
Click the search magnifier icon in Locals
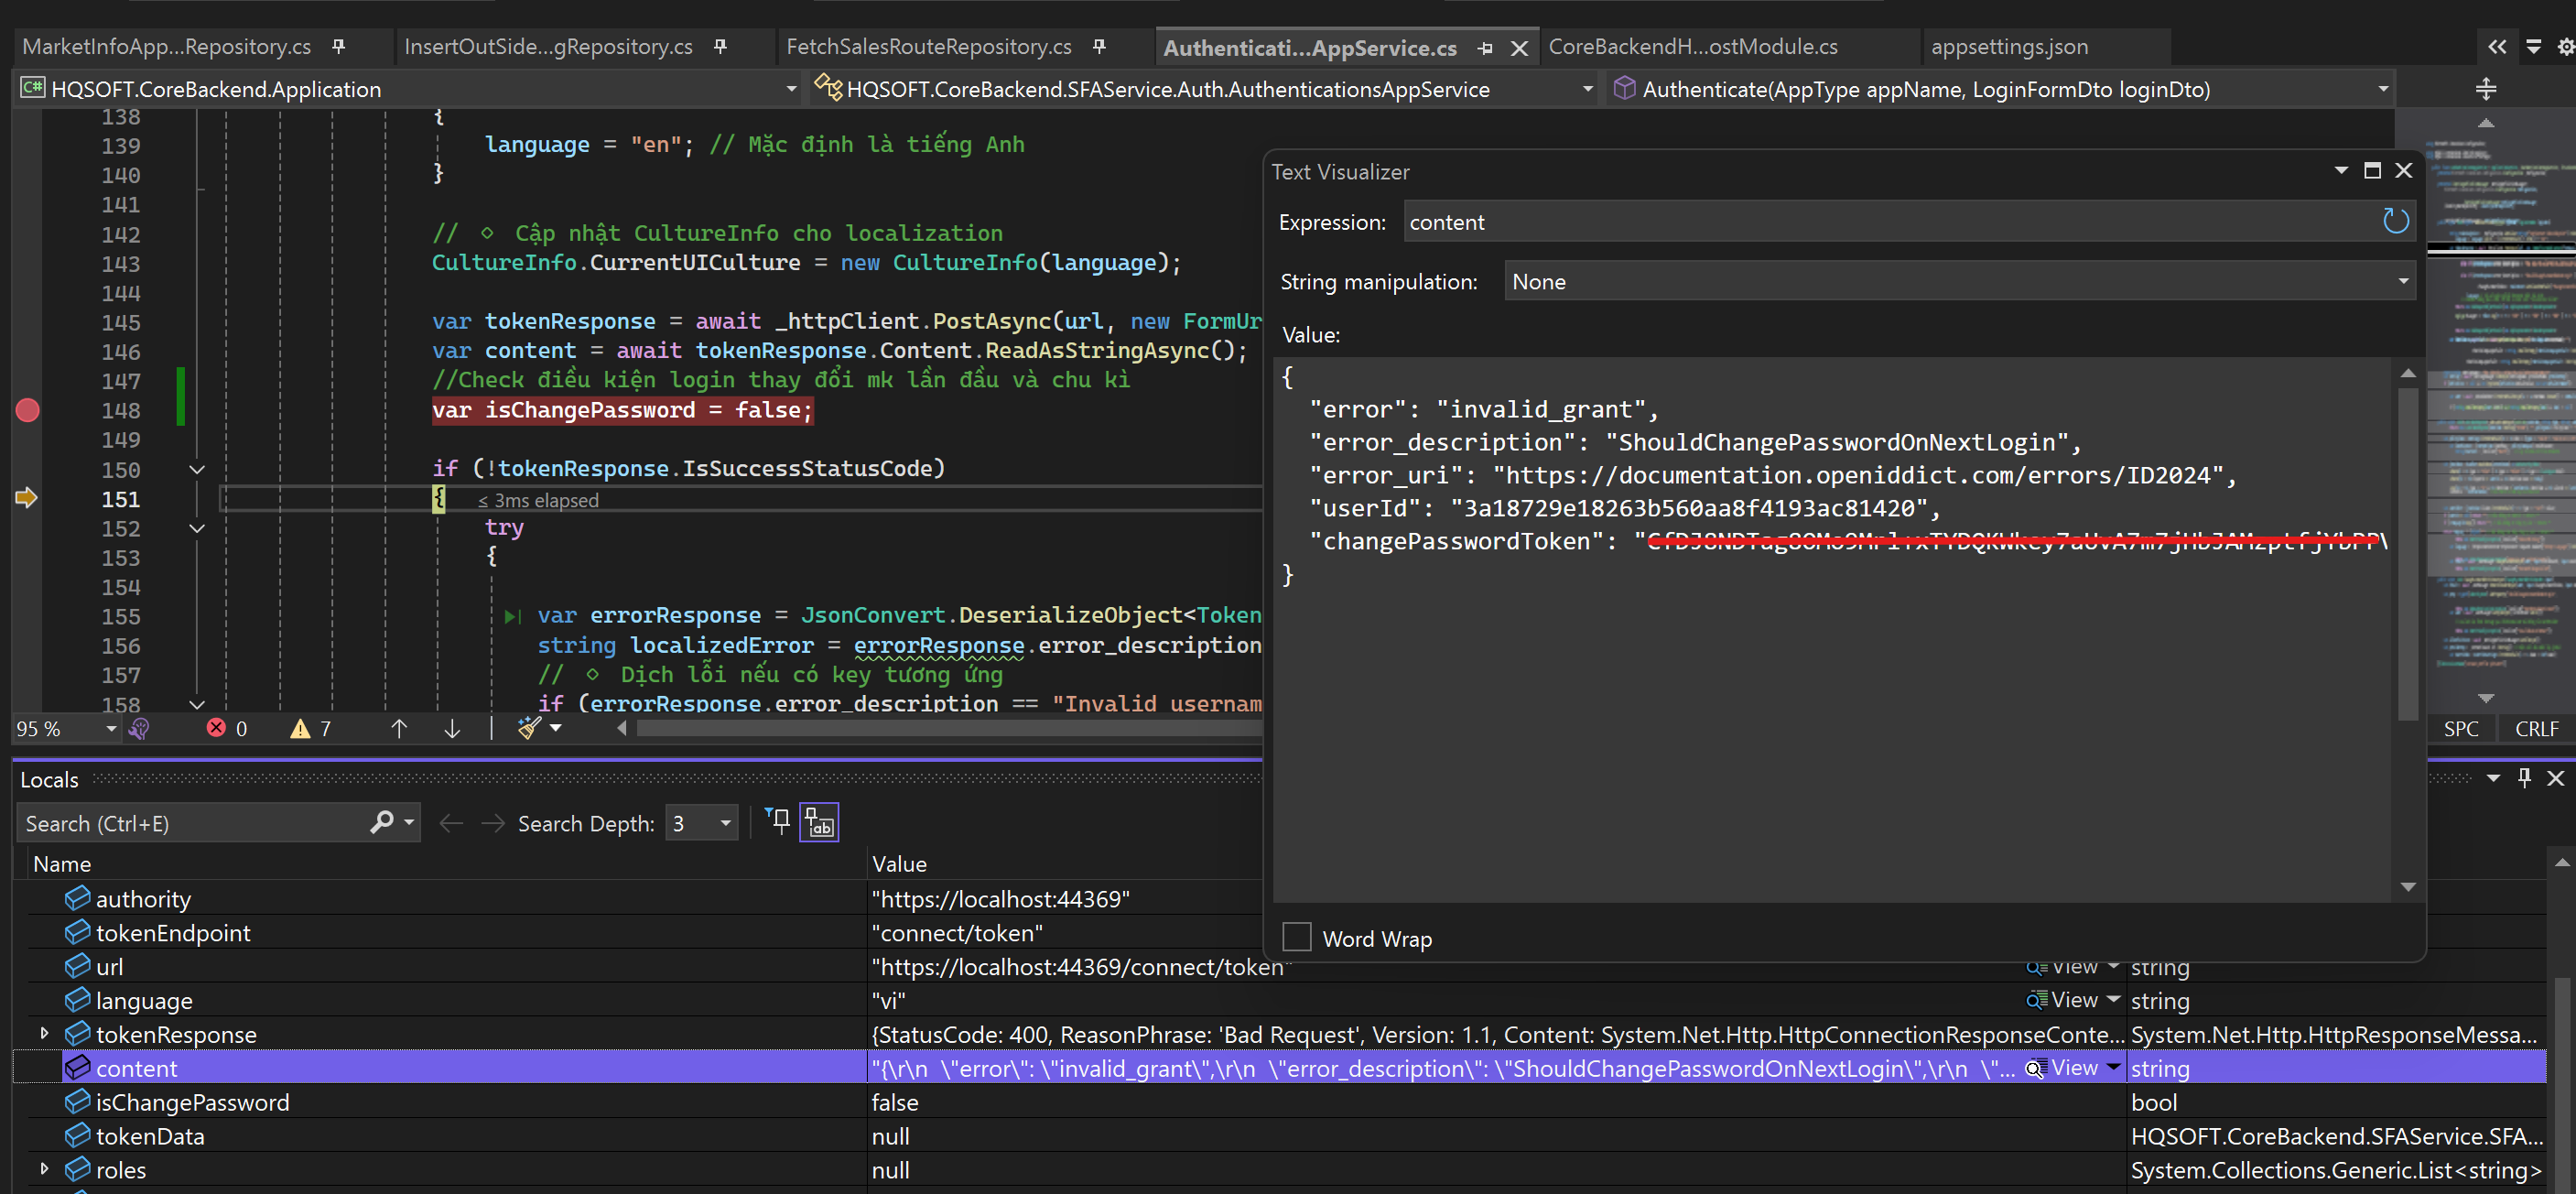pyautogui.click(x=381, y=822)
